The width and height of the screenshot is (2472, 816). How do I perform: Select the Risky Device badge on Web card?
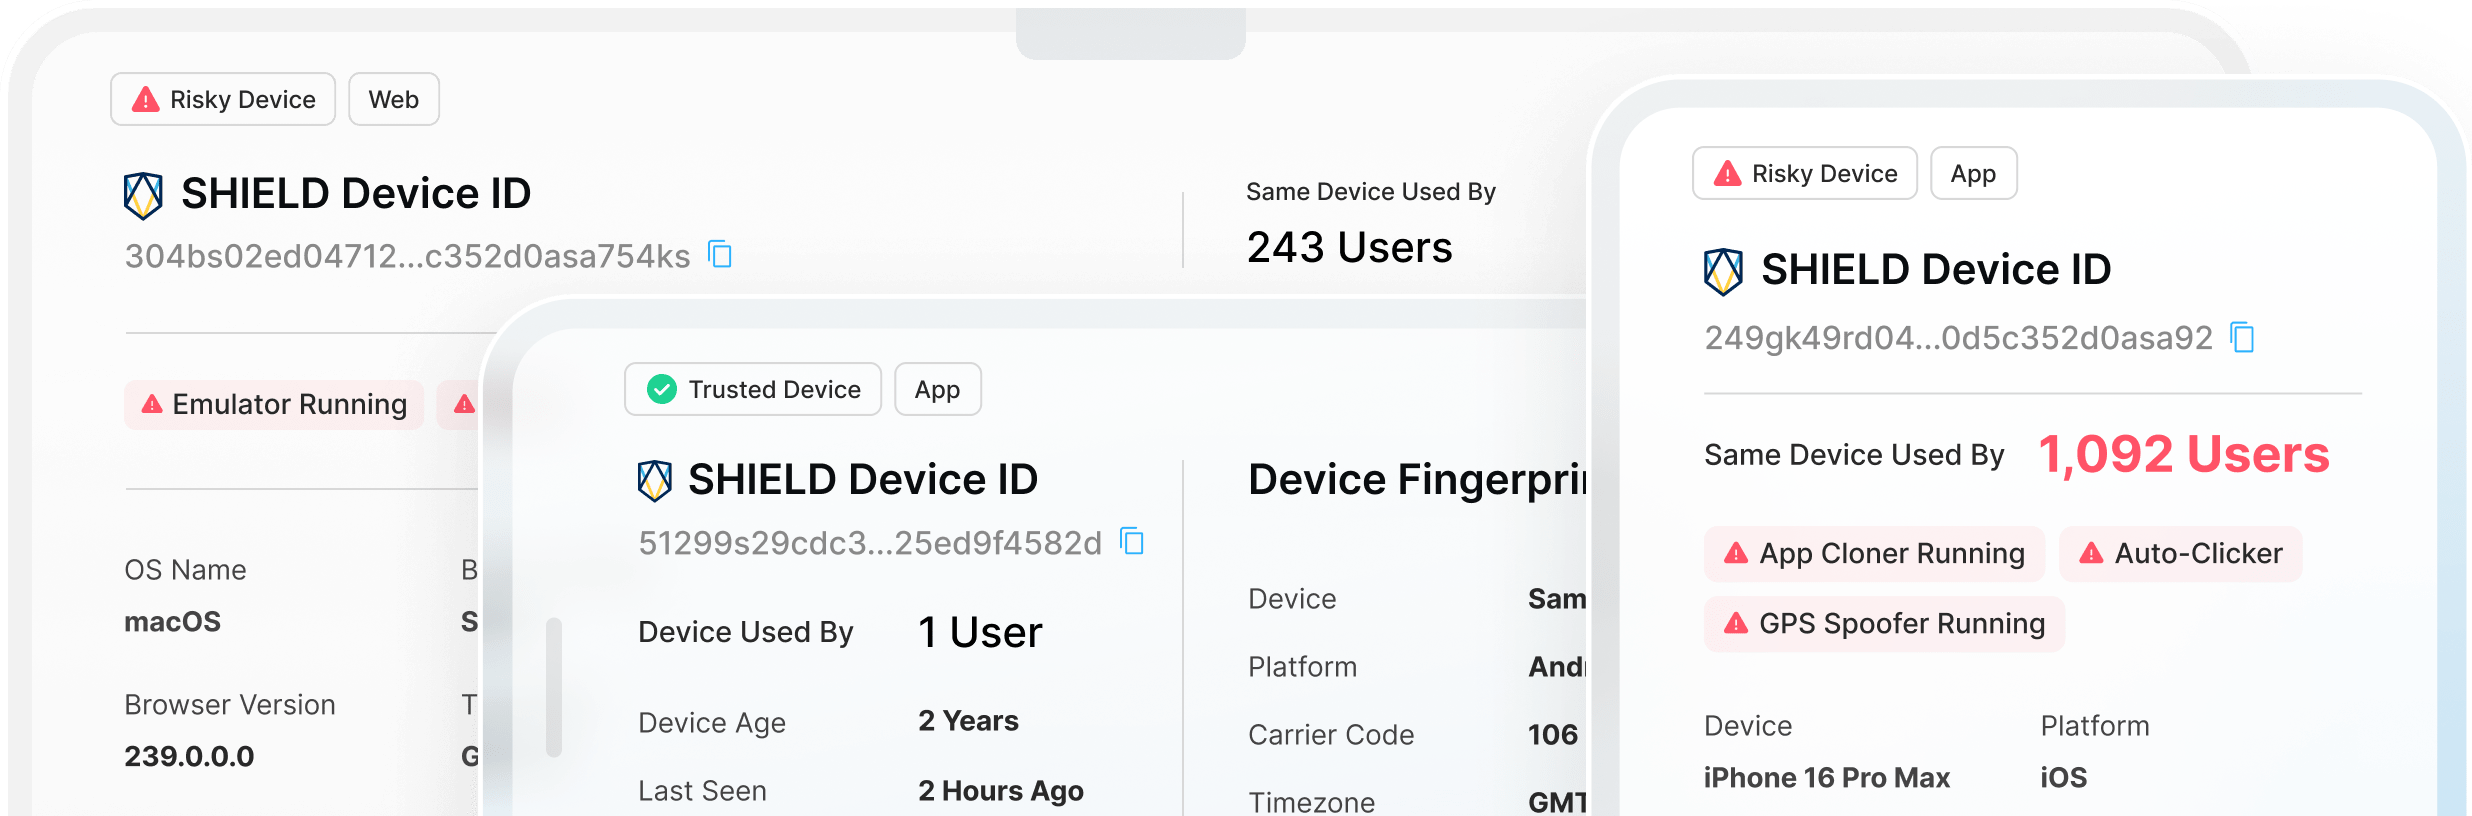click(x=223, y=99)
